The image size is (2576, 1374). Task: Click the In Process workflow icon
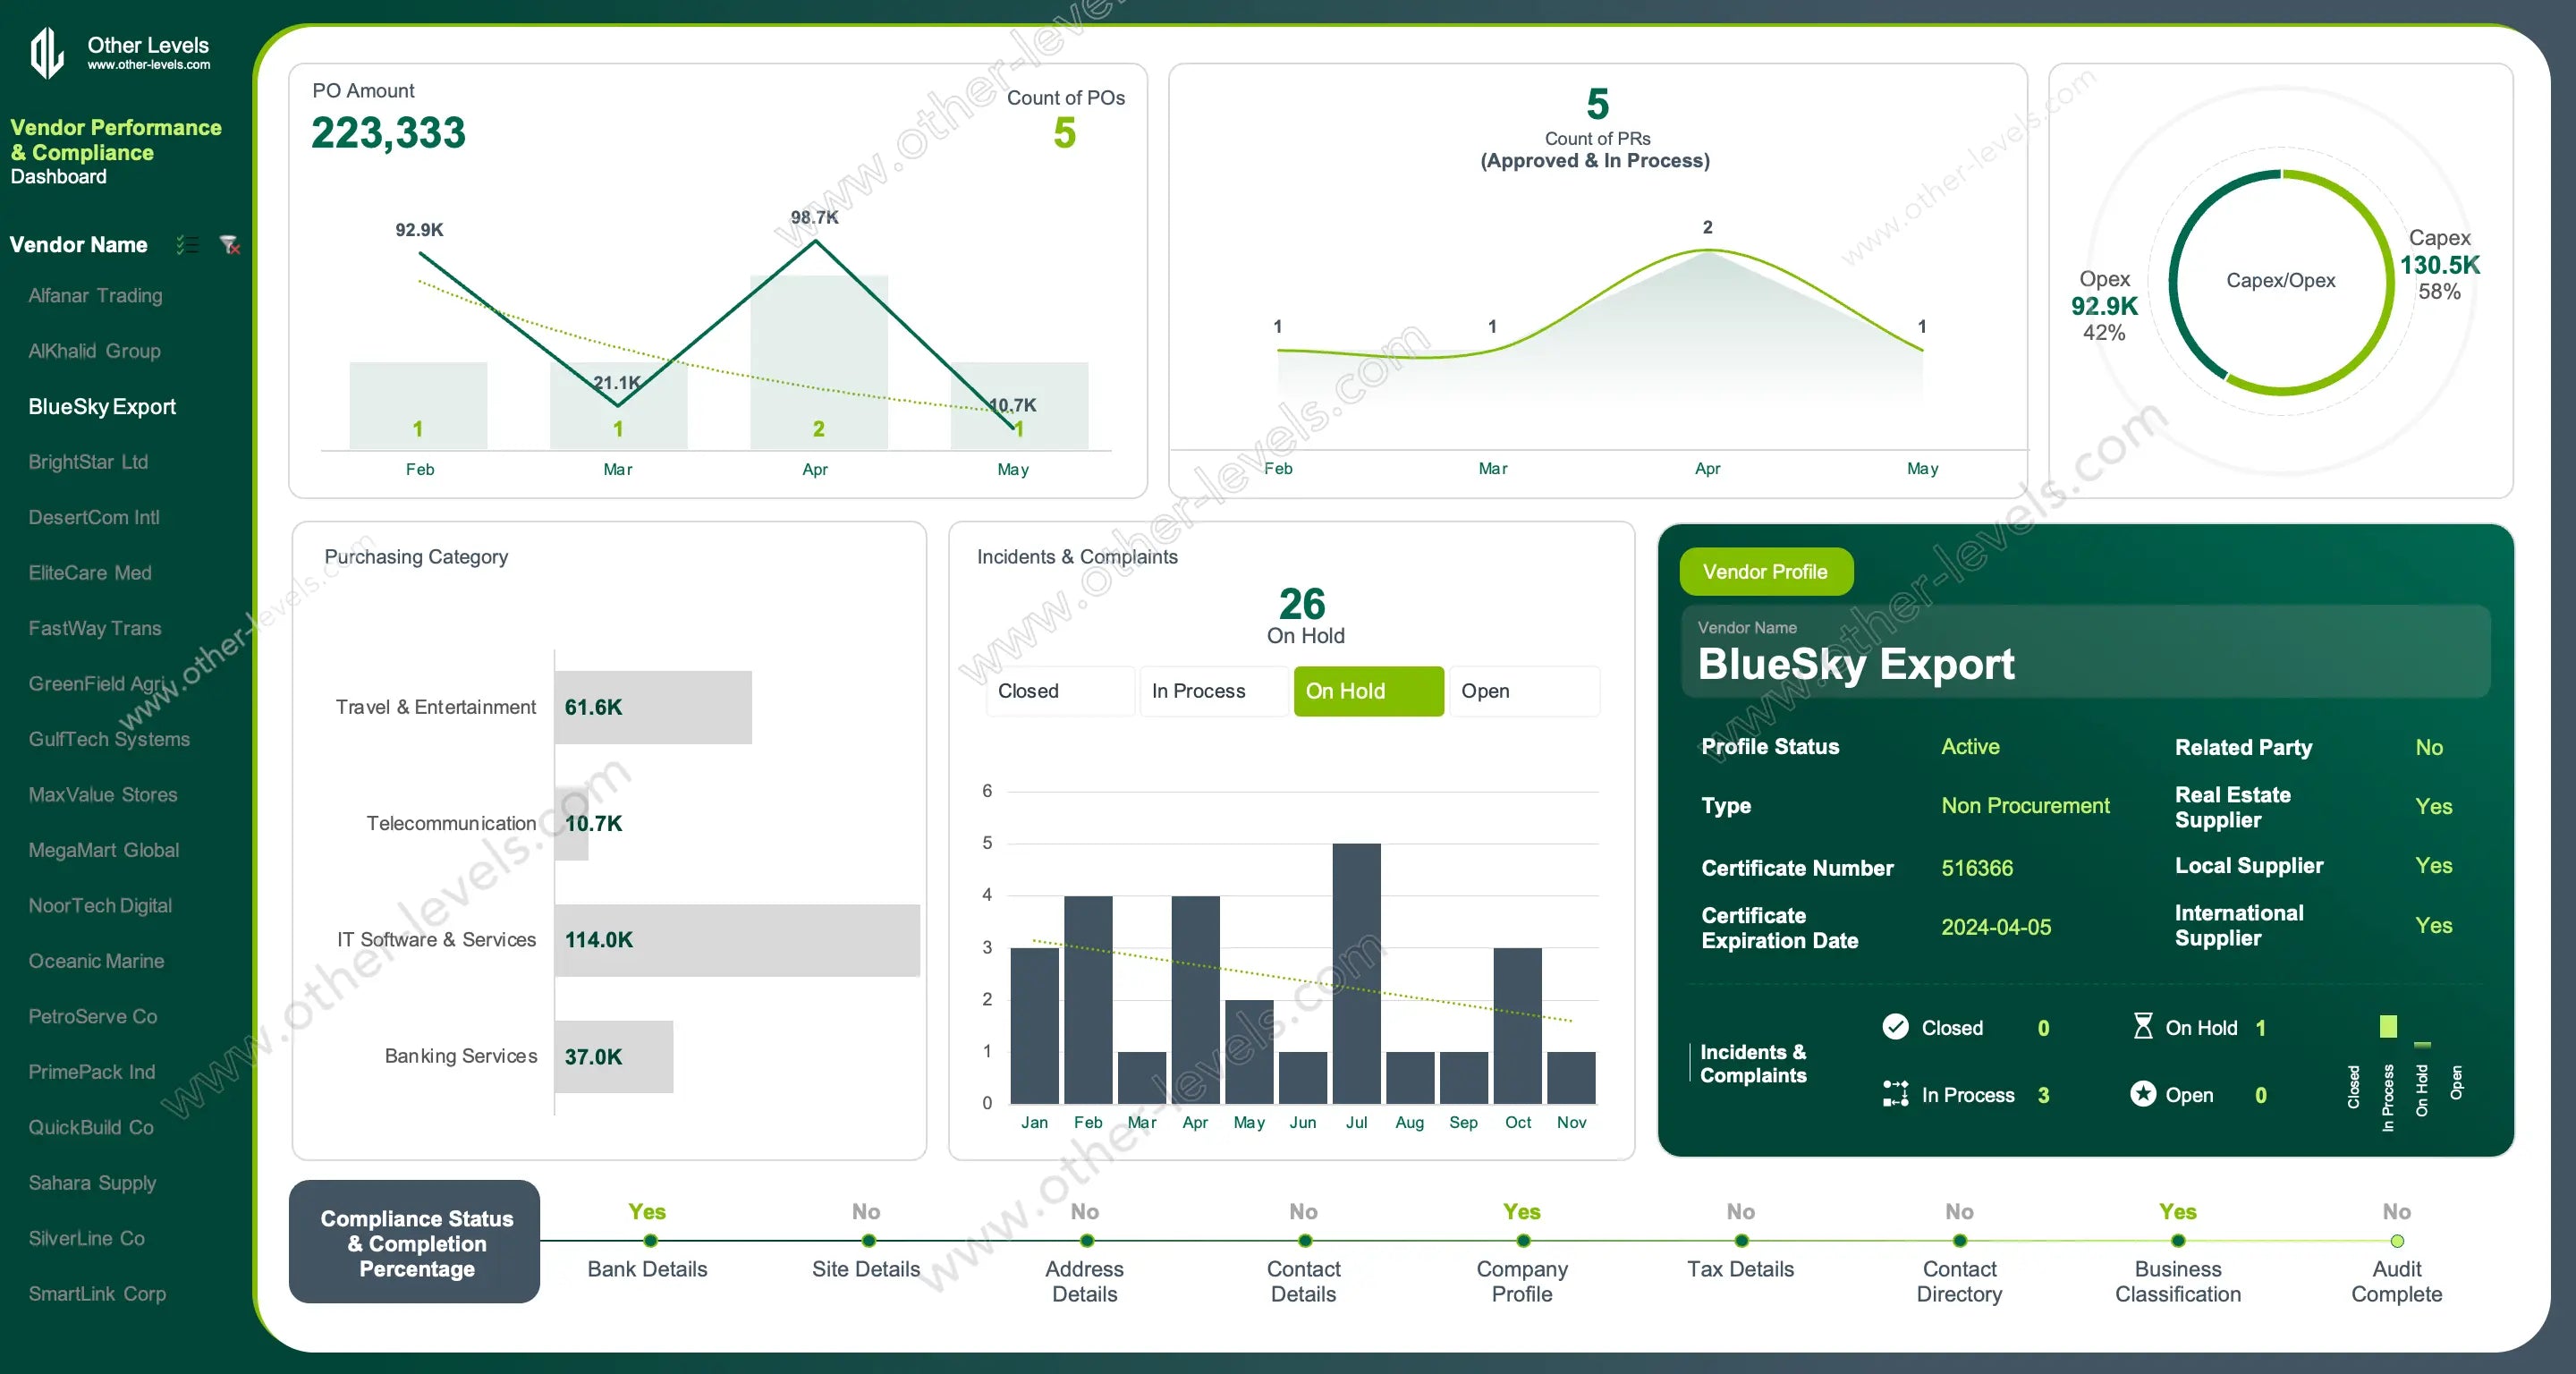[1895, 1094]
